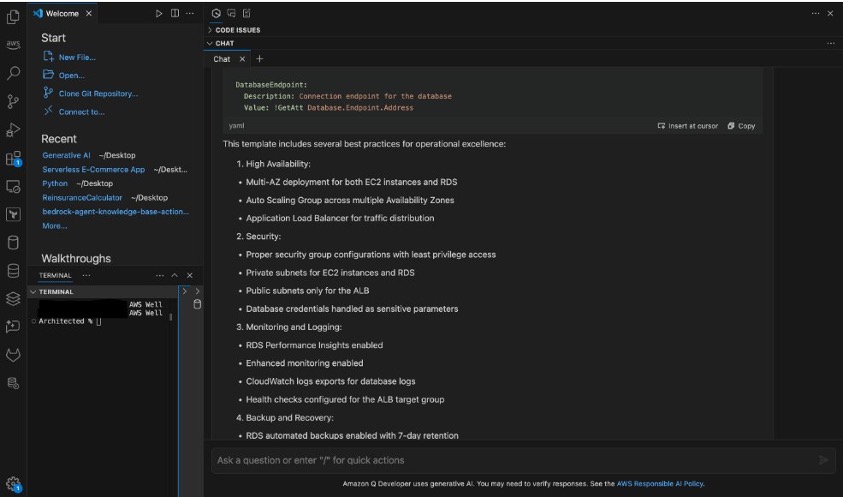The width and height of the screenshot is (844, 498).
Task: Open recent project Generative AI
Action: pyautogui.click(x=66, y=155)
